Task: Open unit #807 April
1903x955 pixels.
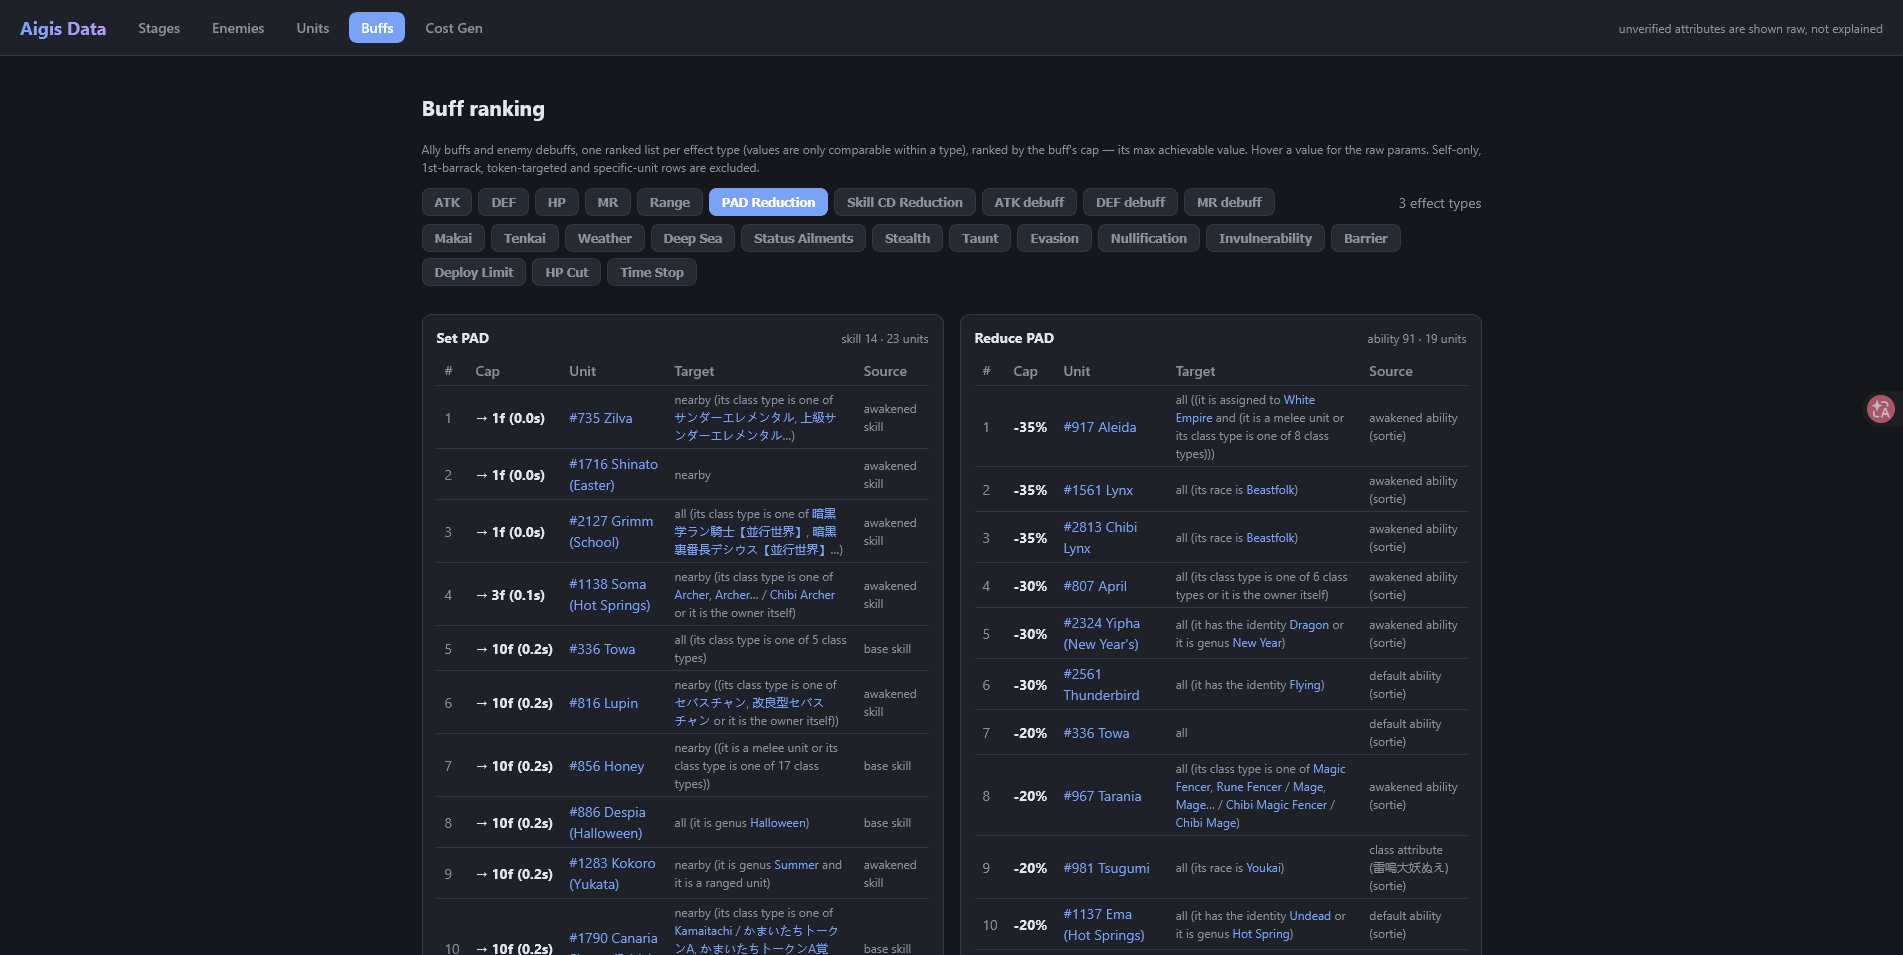Action: [1095, 586]
